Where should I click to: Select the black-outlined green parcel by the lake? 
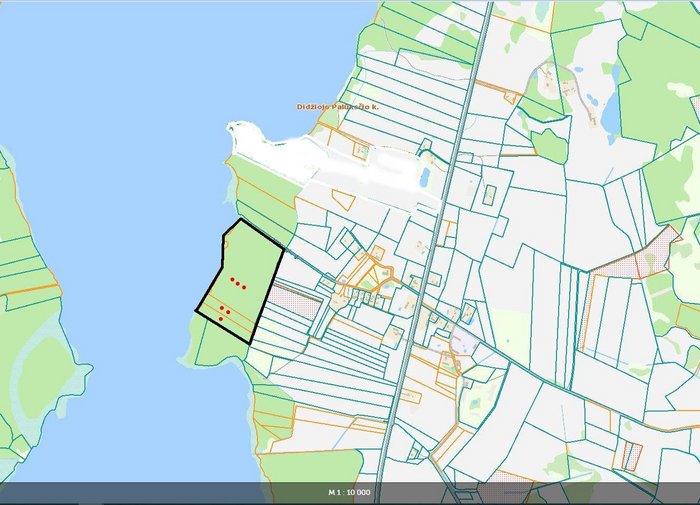241,281
